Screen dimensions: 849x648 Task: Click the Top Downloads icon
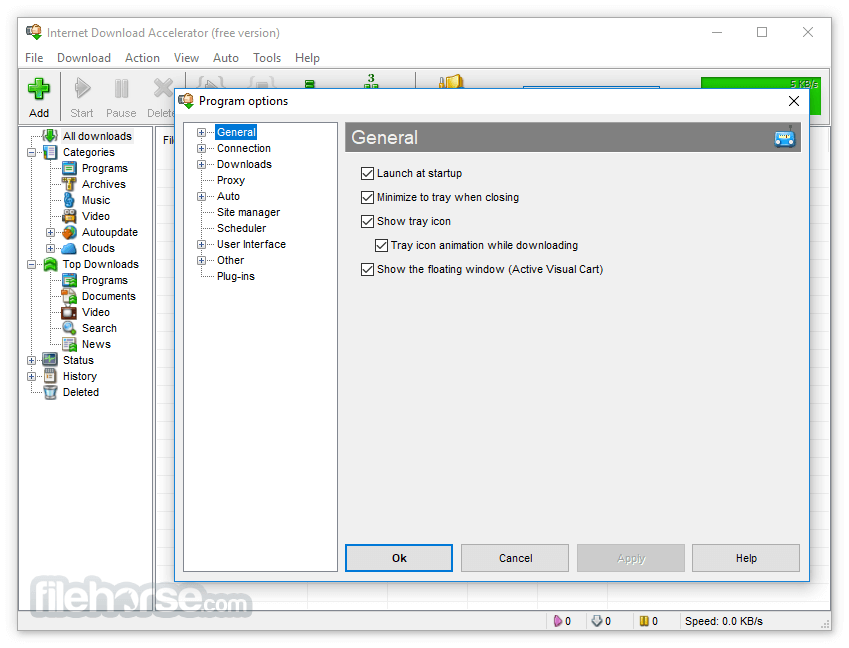[x=50, y=264]
